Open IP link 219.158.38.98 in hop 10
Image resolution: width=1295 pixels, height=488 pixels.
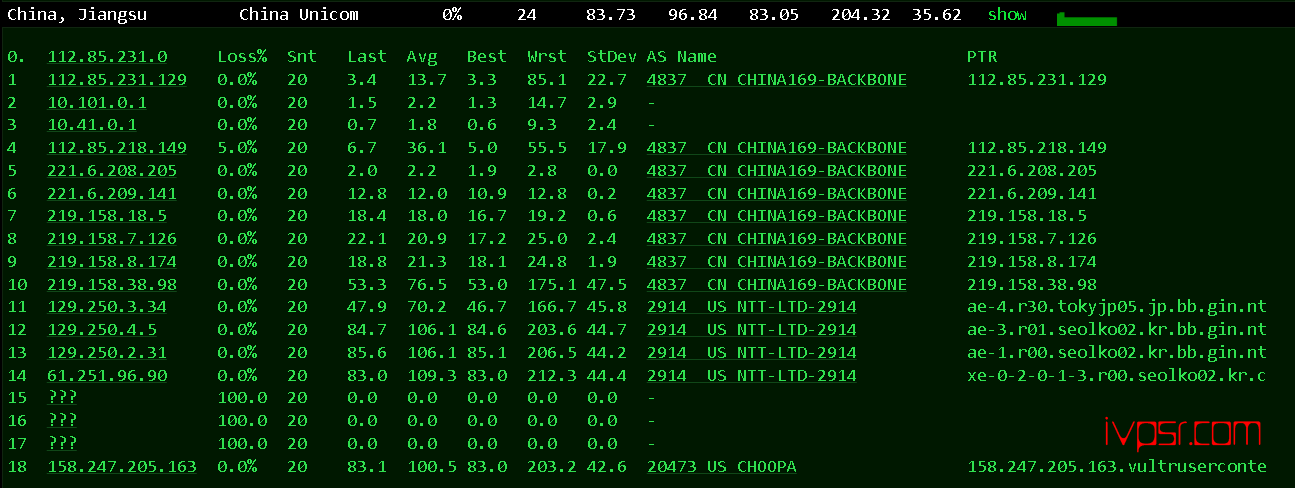pyautogui.click(x=112, y=285)
